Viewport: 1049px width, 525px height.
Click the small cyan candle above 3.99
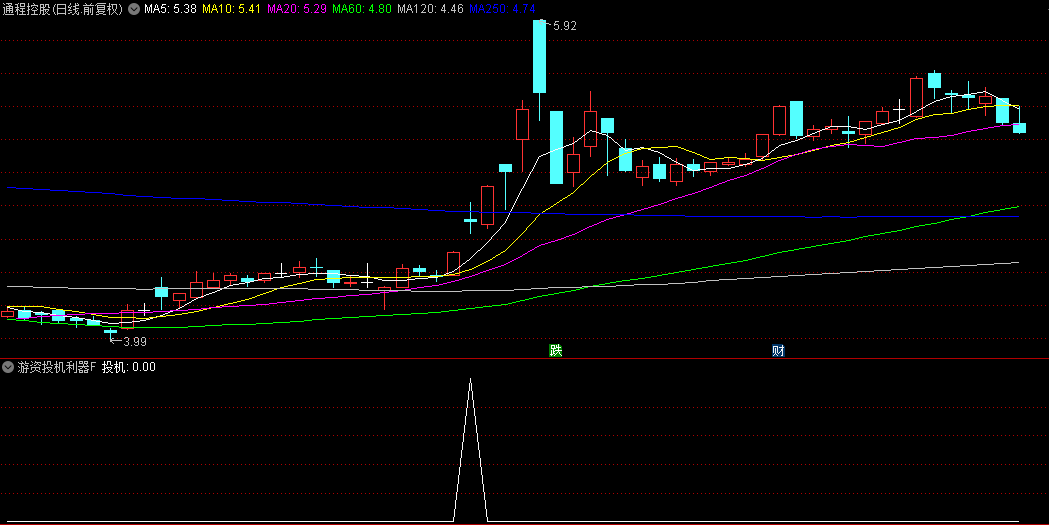point(110,331)
